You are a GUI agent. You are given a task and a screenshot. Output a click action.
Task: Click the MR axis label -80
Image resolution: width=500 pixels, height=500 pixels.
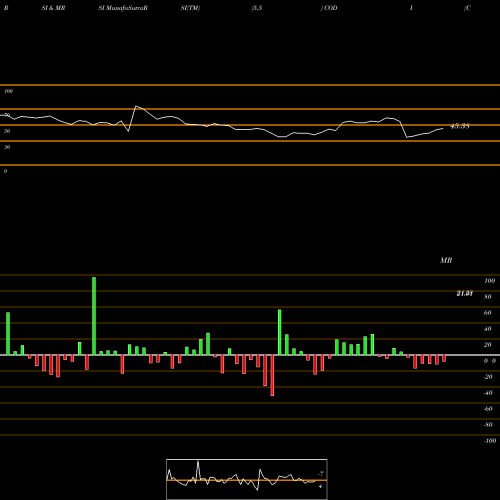pyautogui.click(x=488, y=425)
